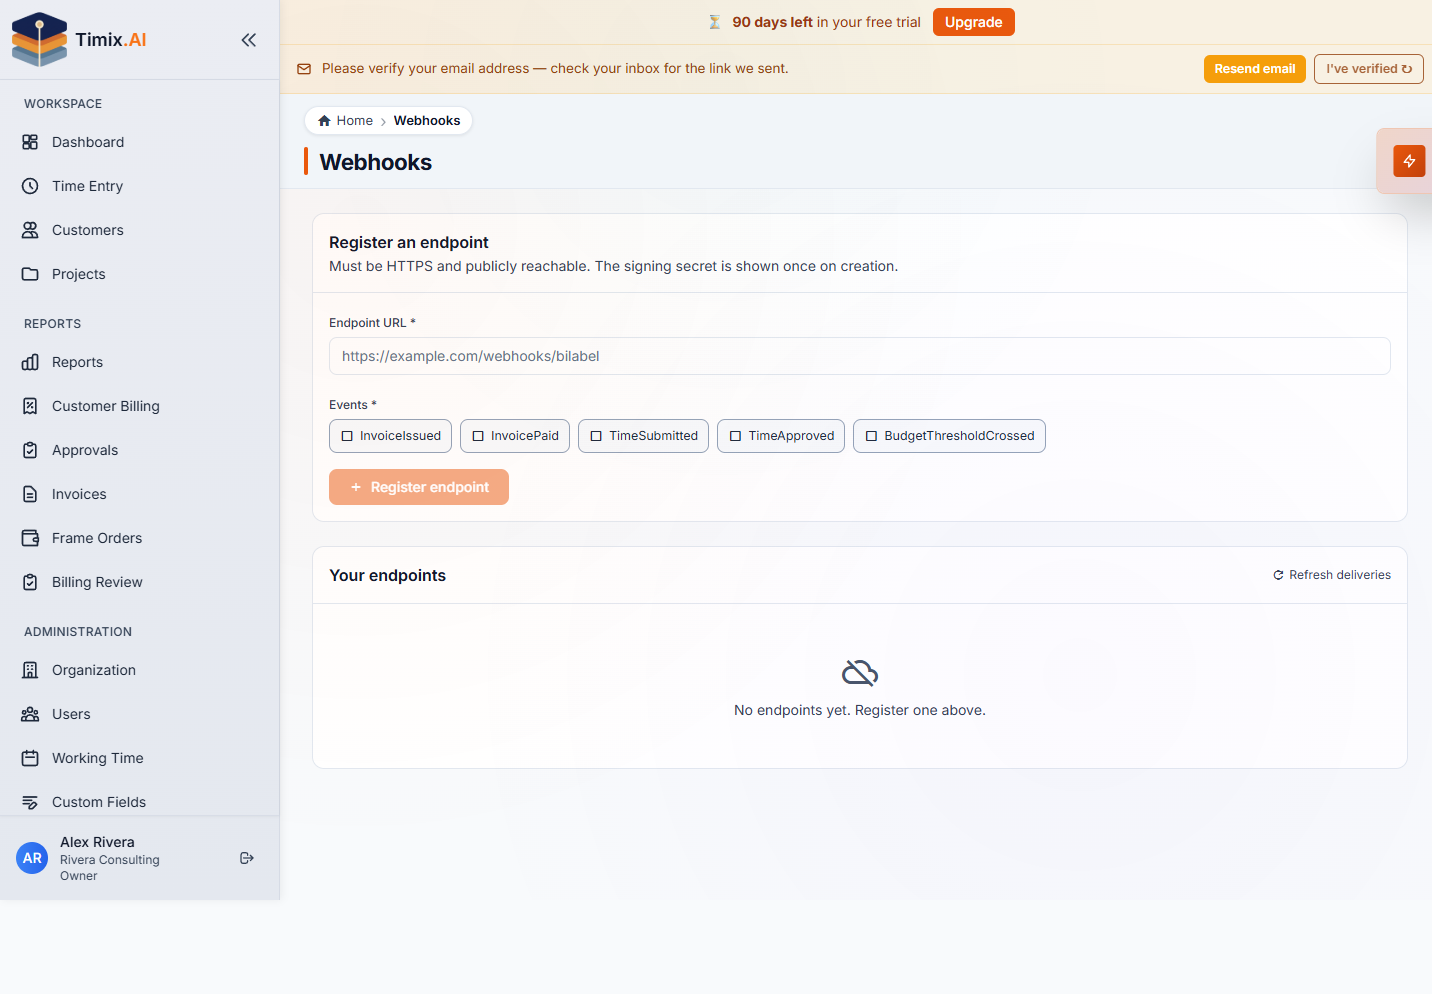The image size is (1432, 994).
Task: Click Alex Rivera user name
Action: pos(97,842)
